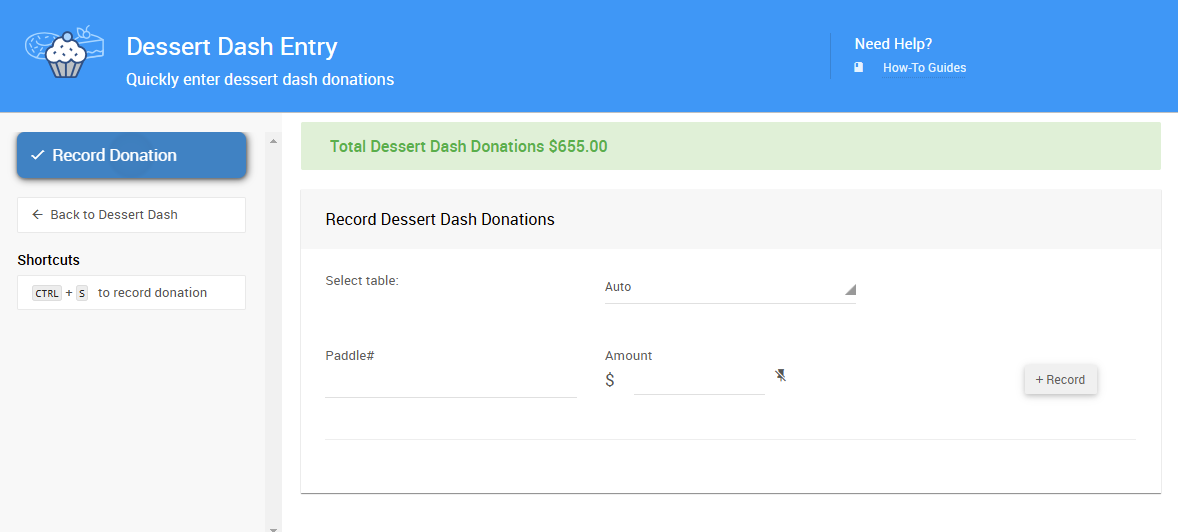Click into the Amount input field
This screenshot has height=532, width=1178.
pos(699,380)
